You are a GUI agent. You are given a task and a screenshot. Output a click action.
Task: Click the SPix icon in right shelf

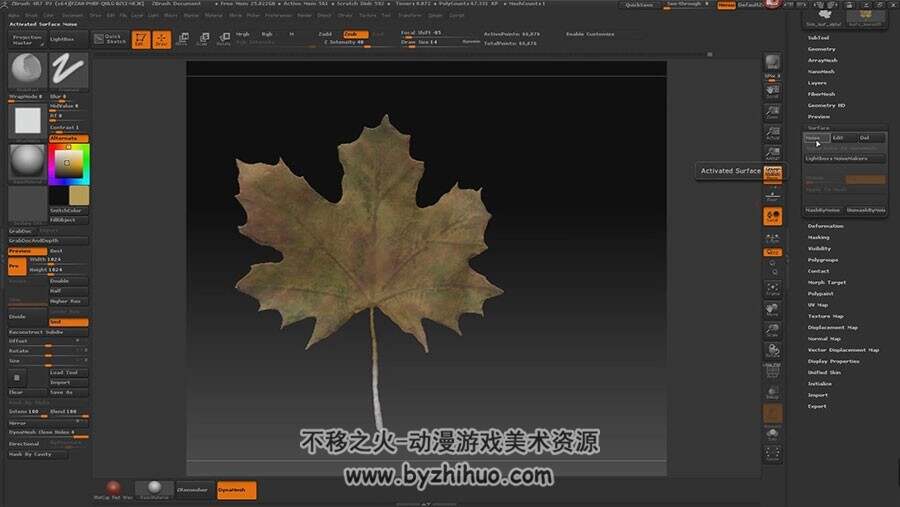point(773,76)
